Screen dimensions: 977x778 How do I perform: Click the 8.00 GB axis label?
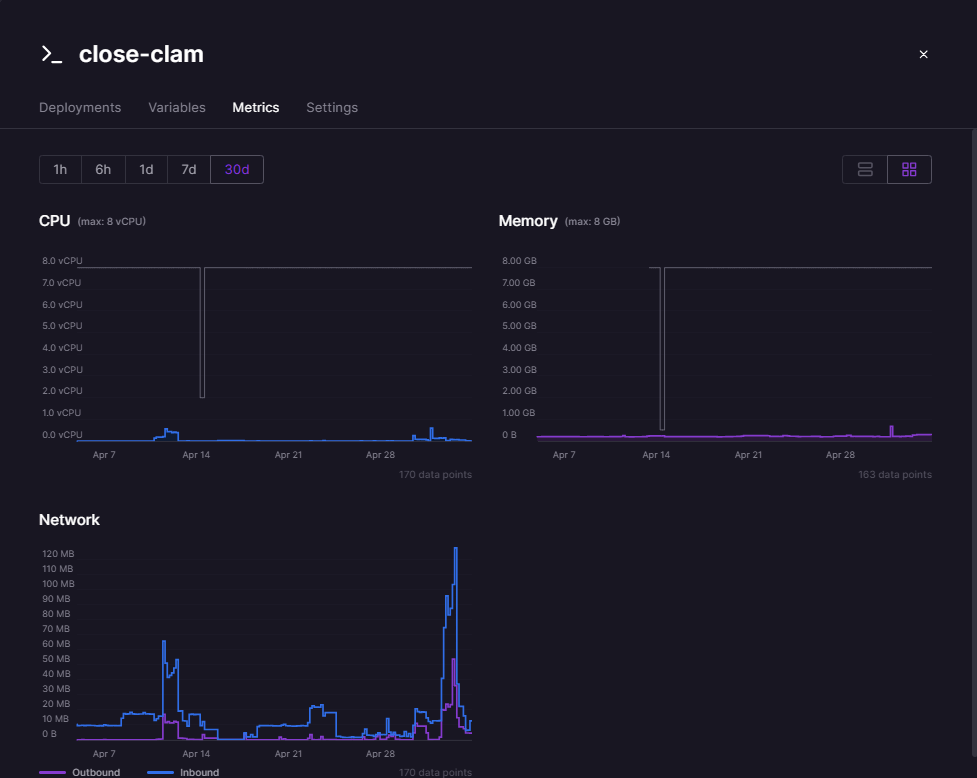coord(519,260)
